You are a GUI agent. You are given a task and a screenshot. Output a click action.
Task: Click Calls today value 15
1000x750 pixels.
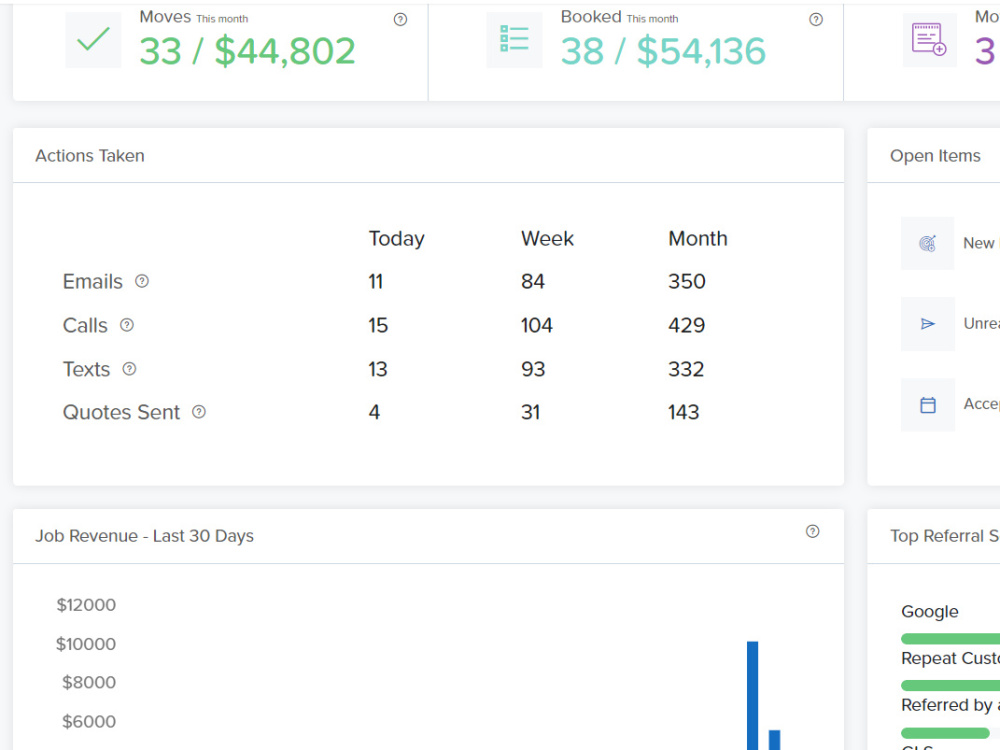tap(378, 325)
